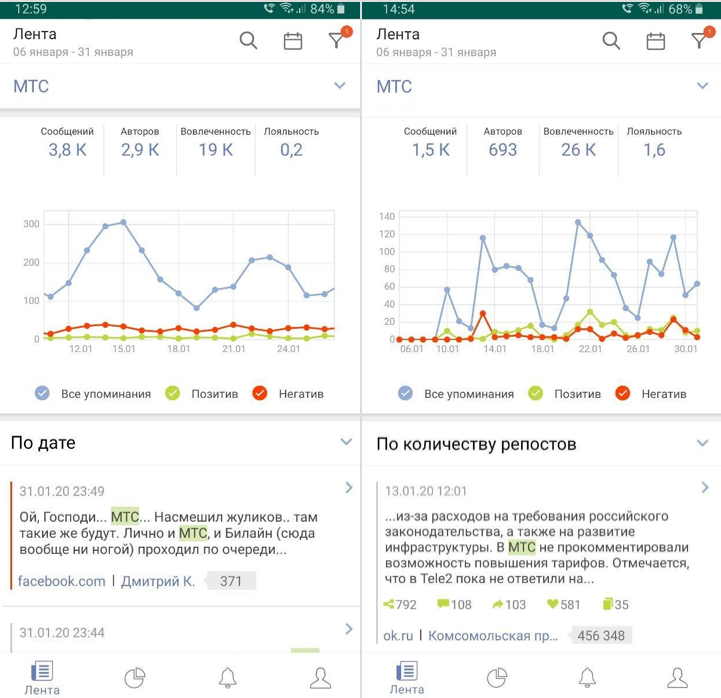
Task: Expand the МТС topic dropdown, left screen
Action: pos(339,86)
